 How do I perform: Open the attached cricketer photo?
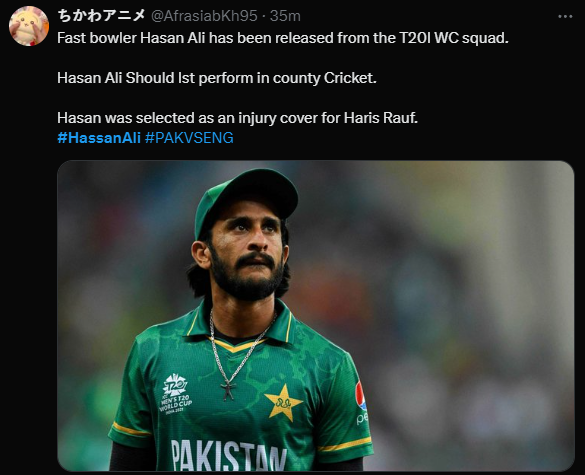(x=316, y=316)
